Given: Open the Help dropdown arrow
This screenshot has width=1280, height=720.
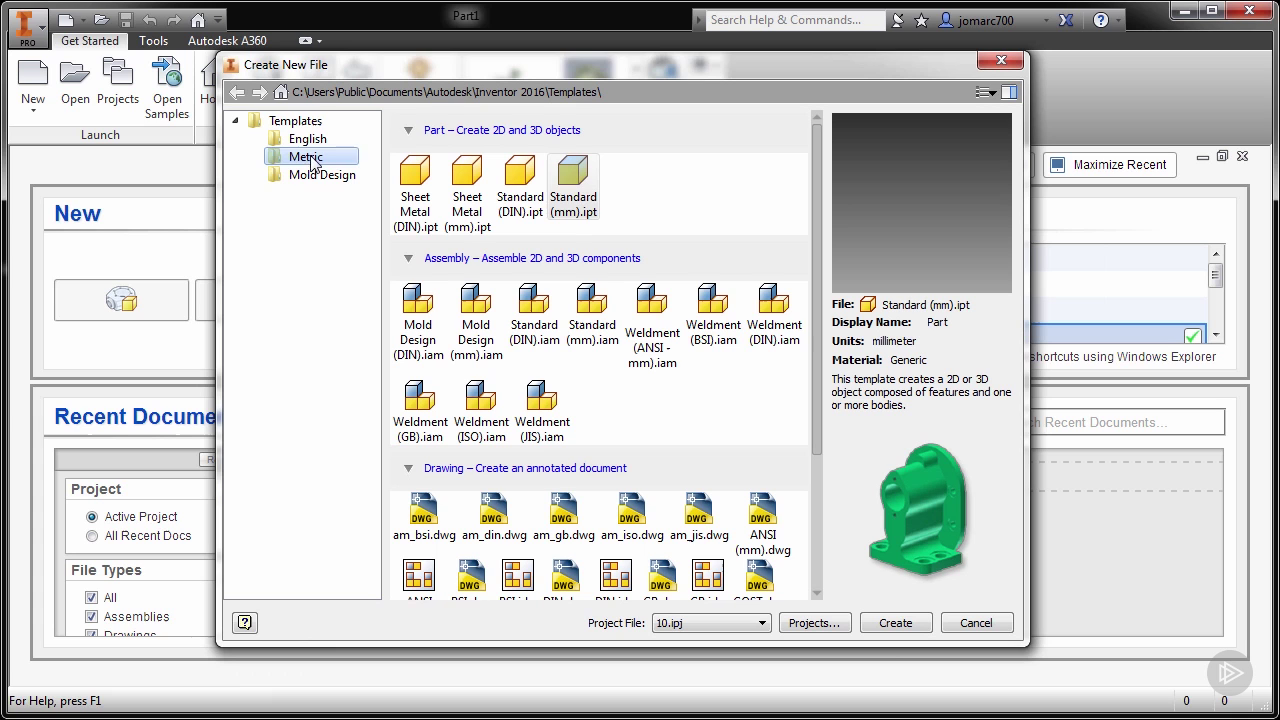Looking at the screenshot, I should point(1118,20).
